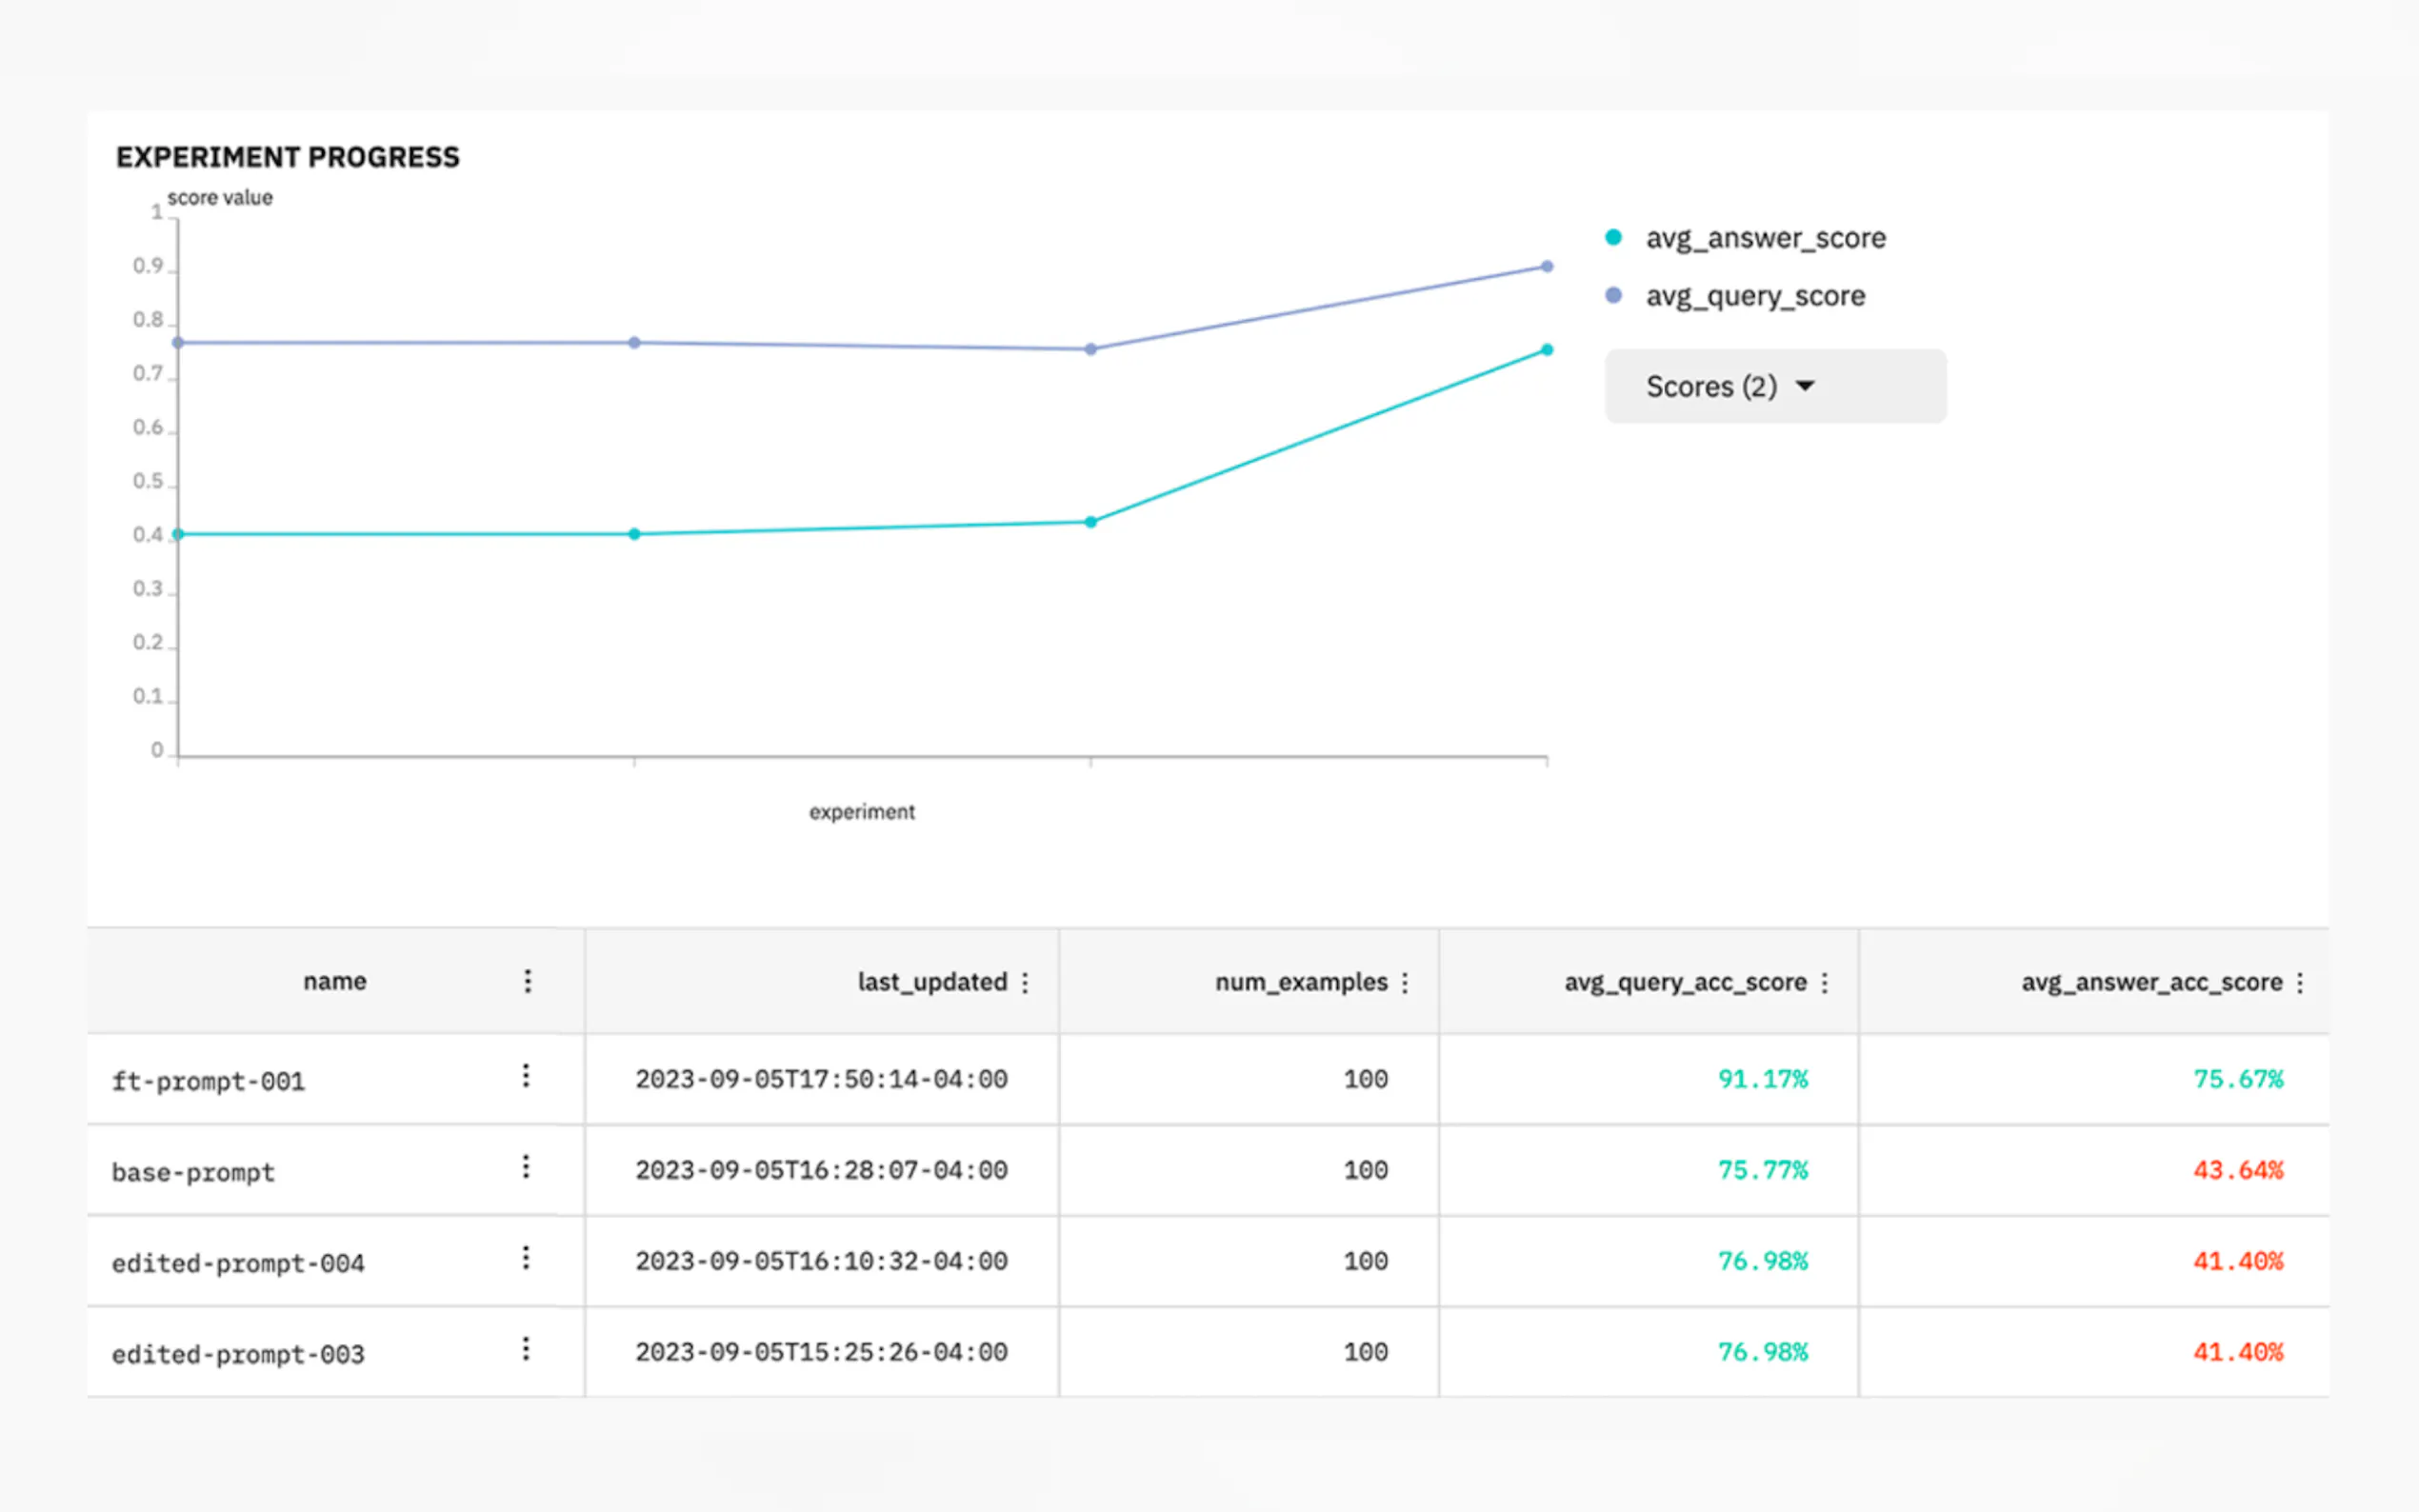This screenshot has height=1512, width=2419.
Task: Expand the Scores (2) dropdown
Action: (x=1712, y=386)
